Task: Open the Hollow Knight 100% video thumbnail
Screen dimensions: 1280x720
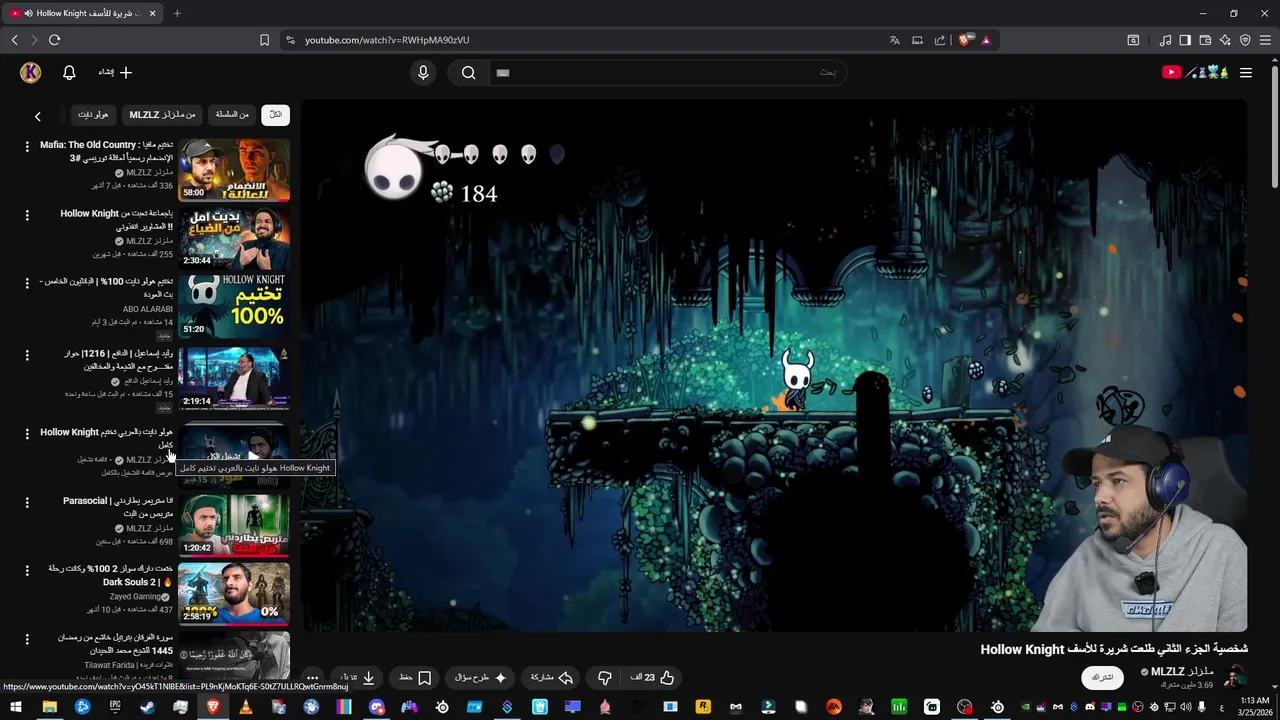Action: [x=234, y=306]
